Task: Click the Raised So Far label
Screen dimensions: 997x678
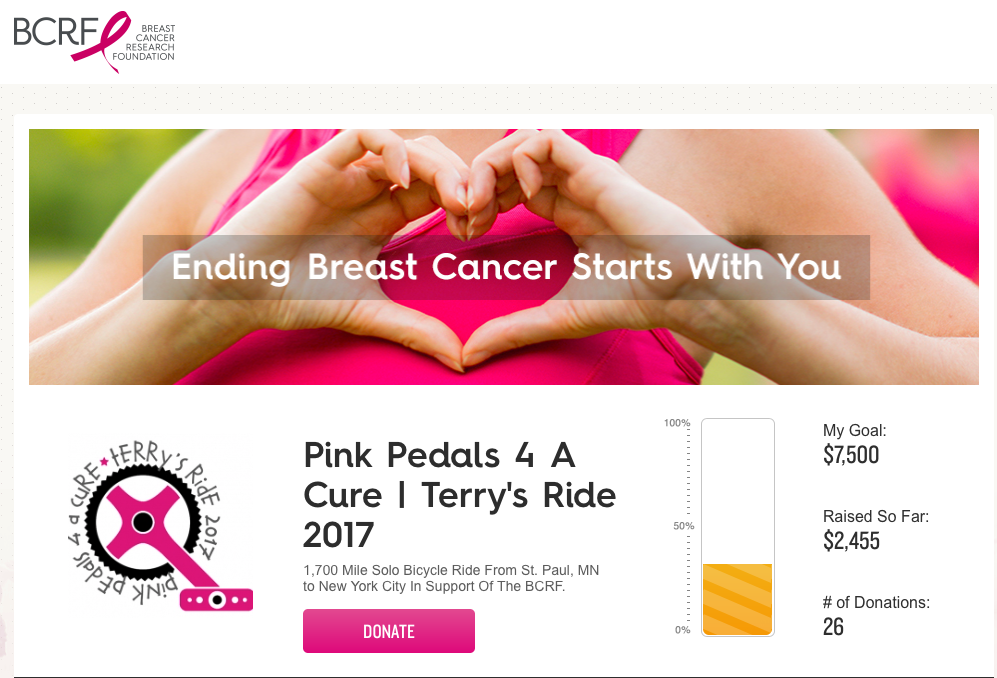Action: click(876, 517)
